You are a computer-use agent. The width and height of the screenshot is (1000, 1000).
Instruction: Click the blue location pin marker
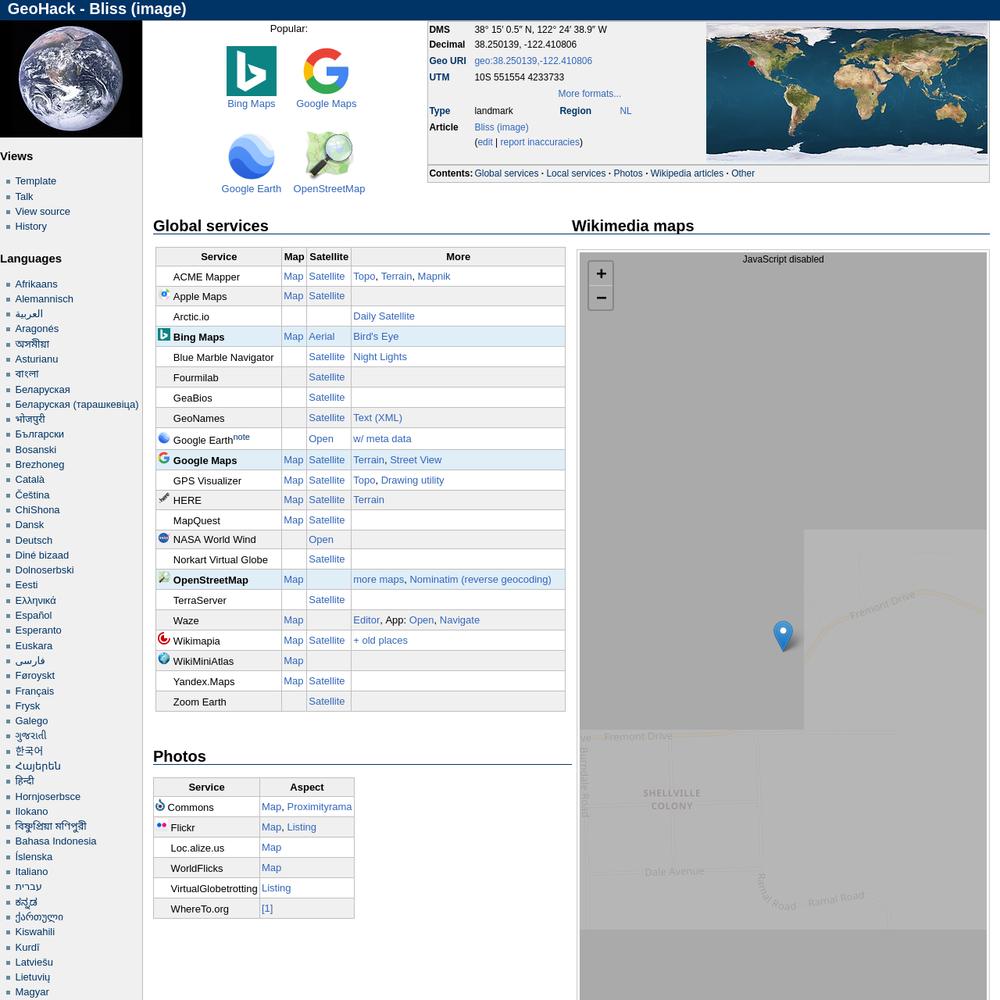click(x=783, y=635)
